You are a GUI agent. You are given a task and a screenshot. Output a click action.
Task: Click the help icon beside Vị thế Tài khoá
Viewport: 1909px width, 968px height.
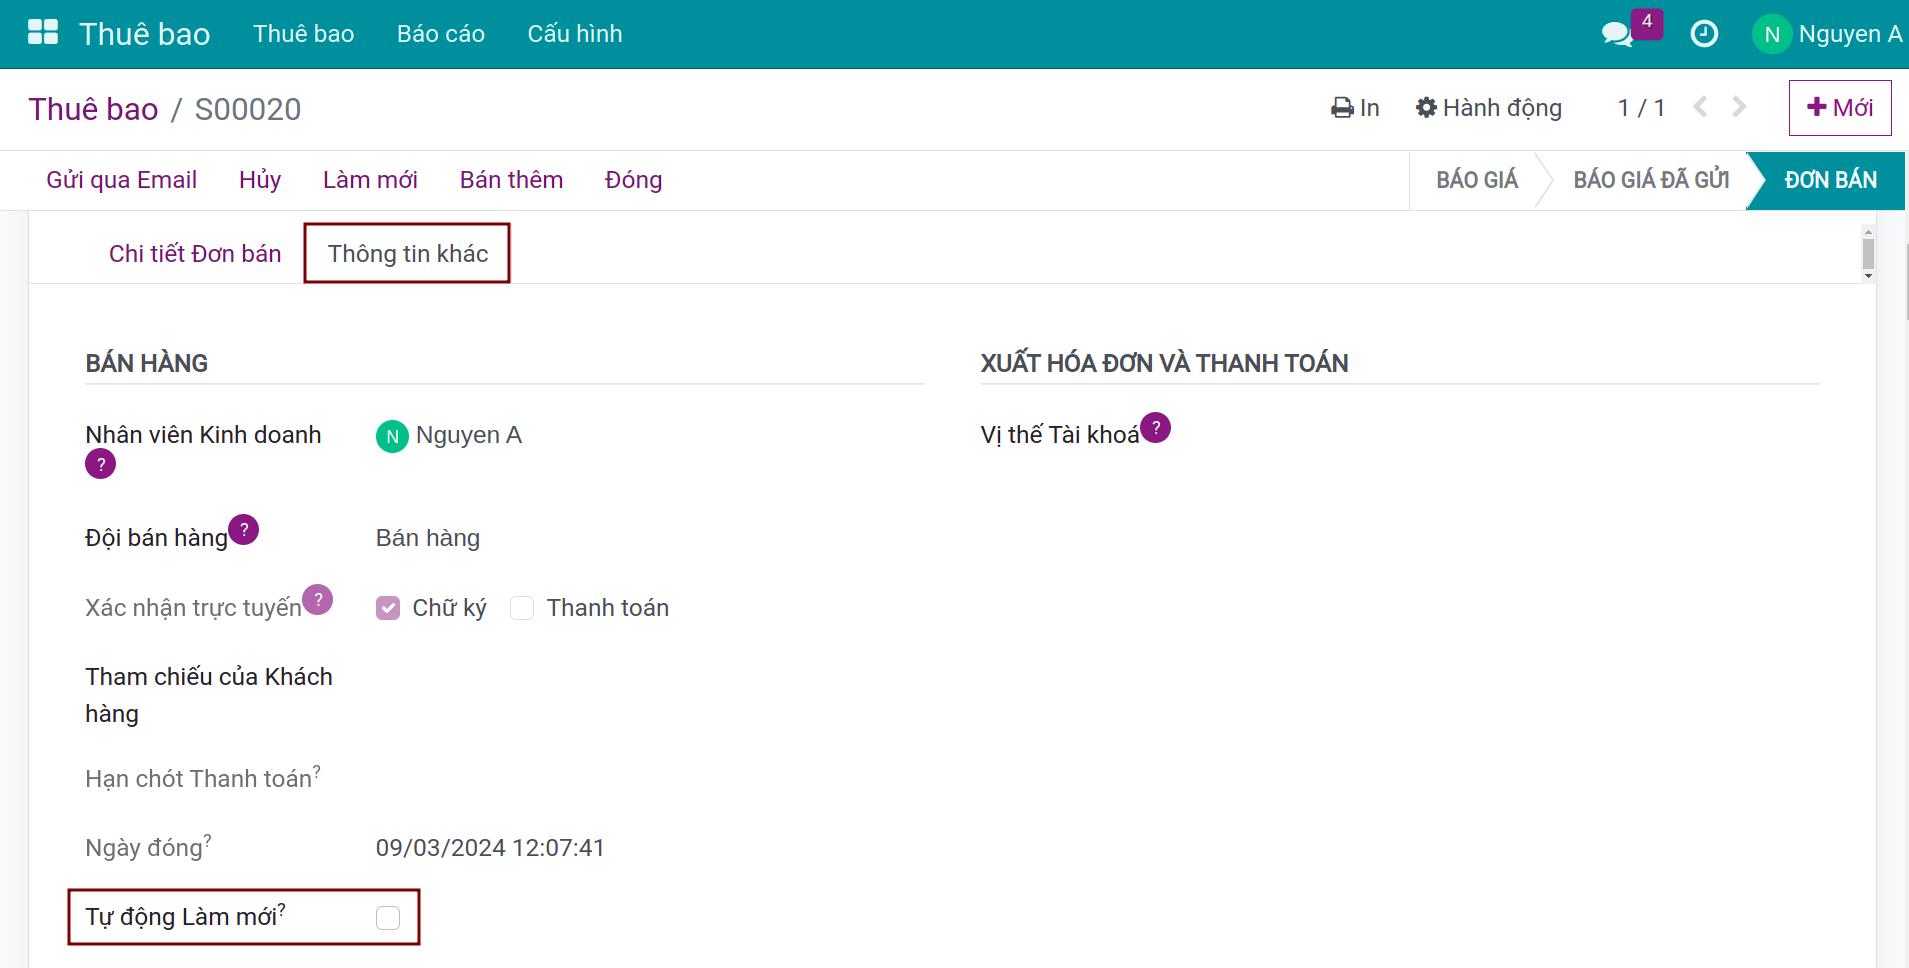(x=1155, y=428)
